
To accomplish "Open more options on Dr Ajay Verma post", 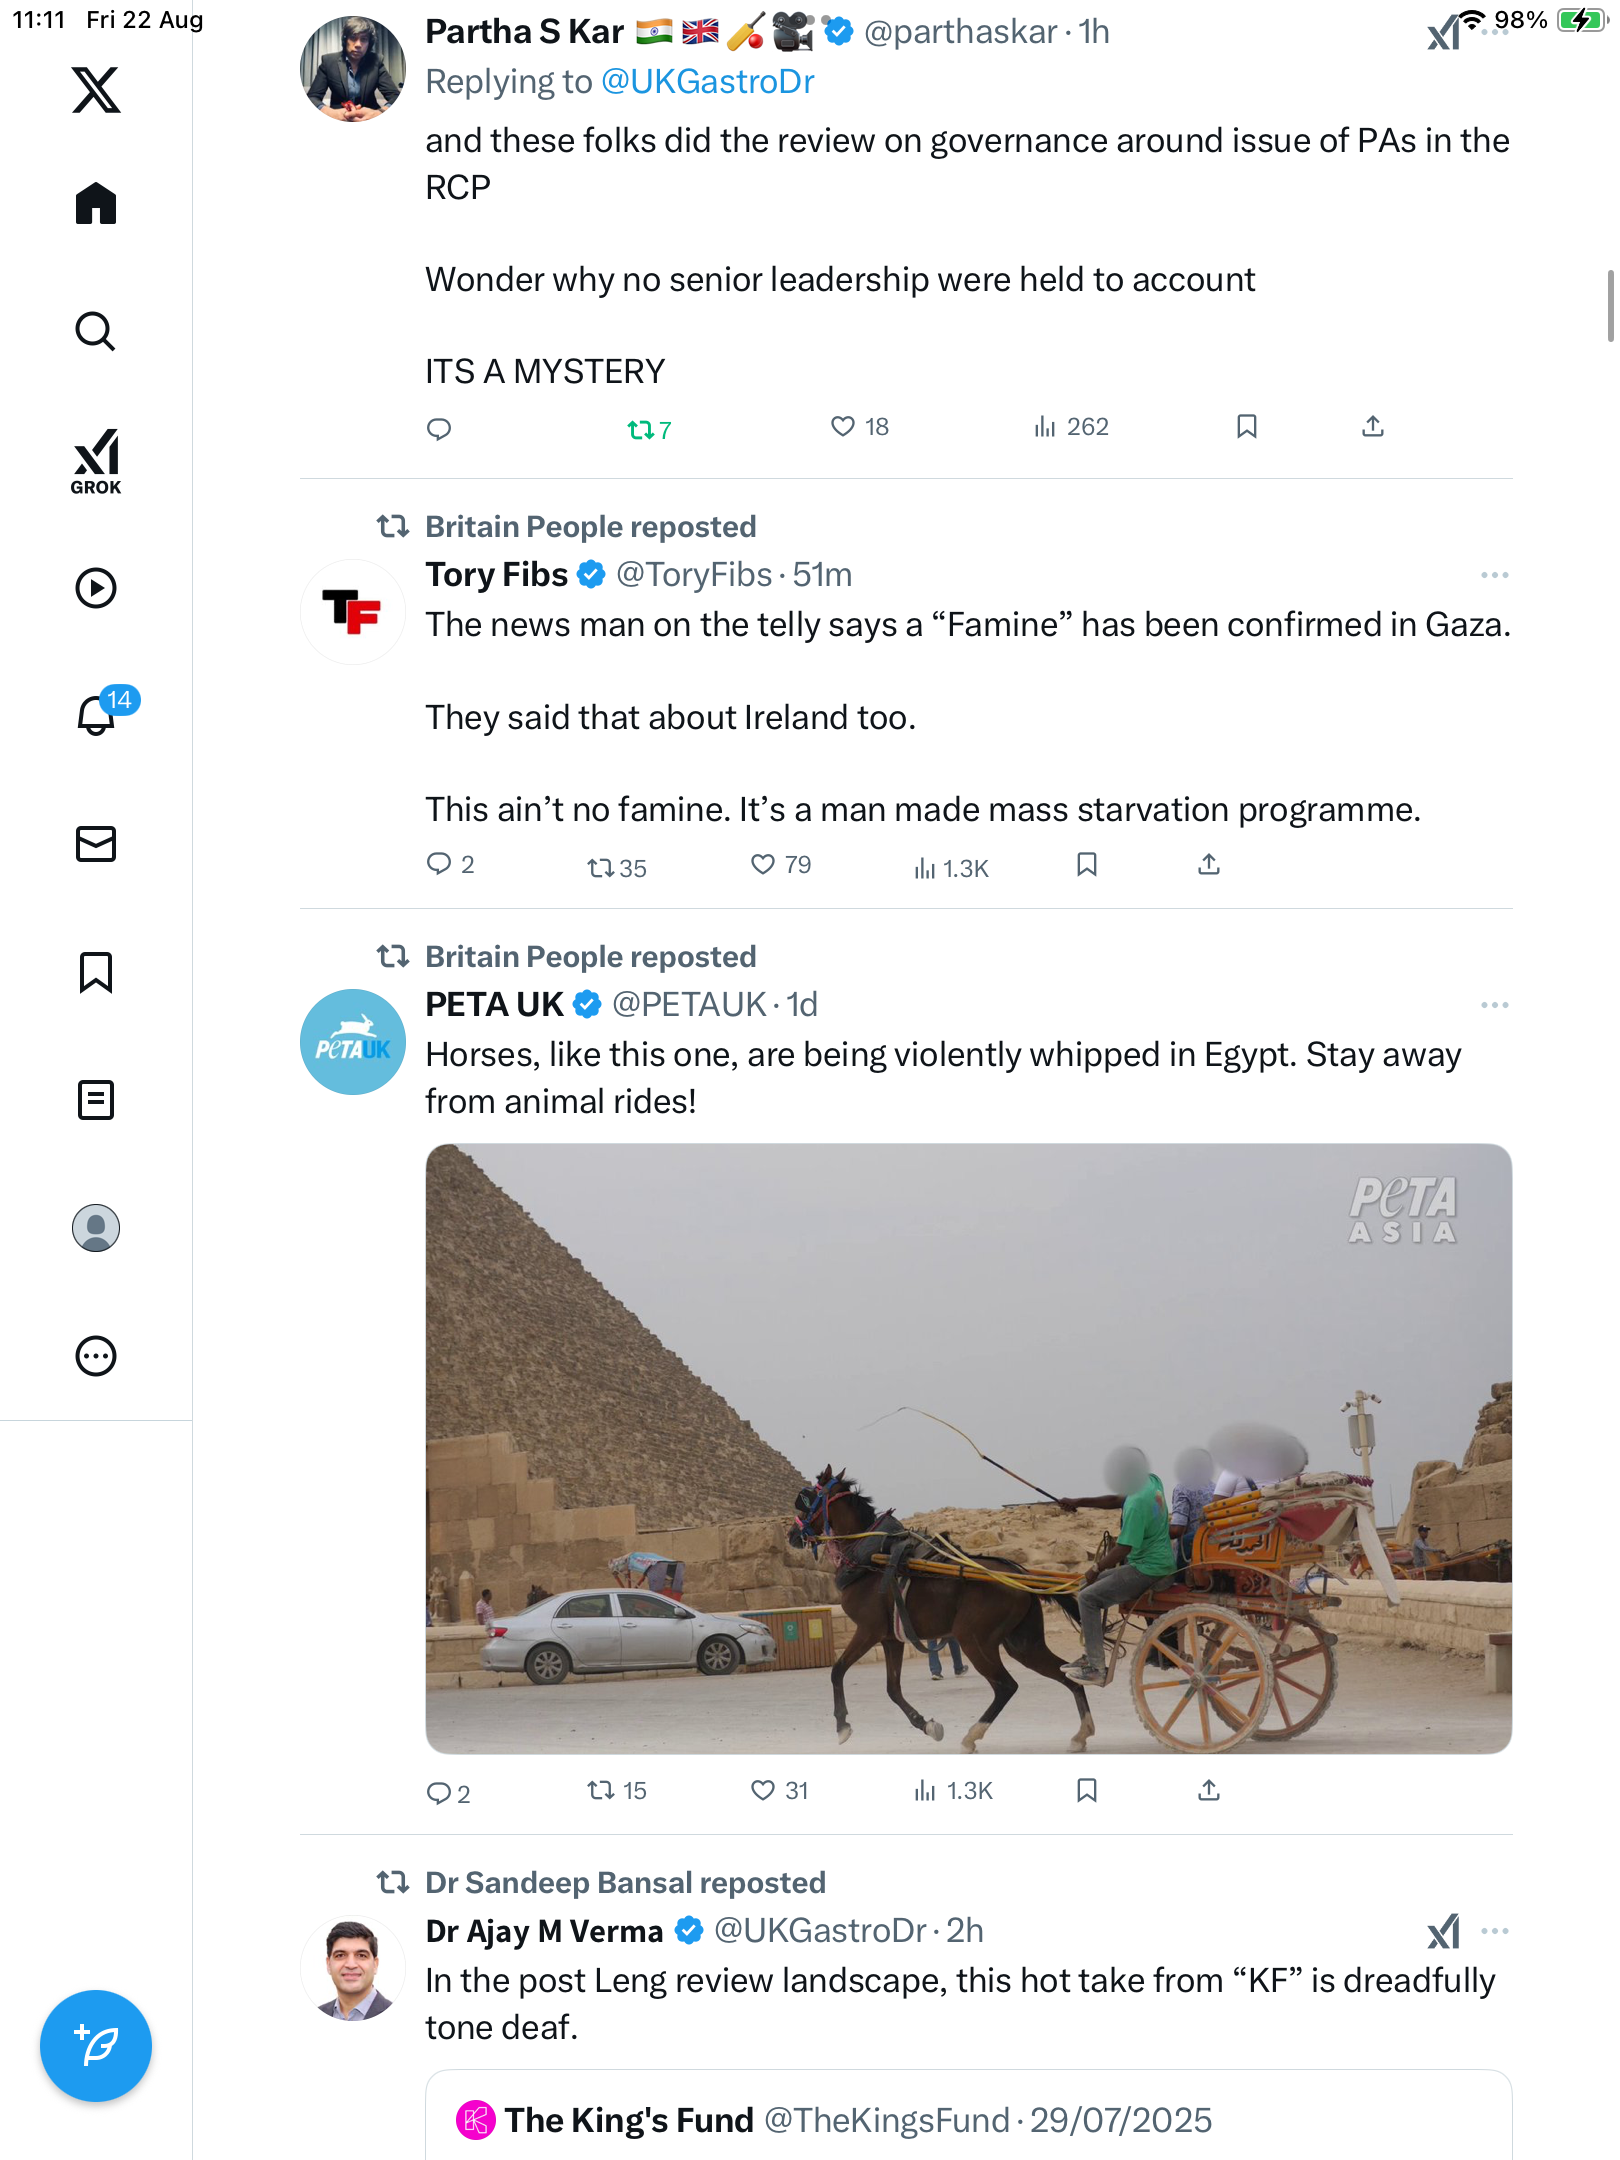I will [1494, 1931].
